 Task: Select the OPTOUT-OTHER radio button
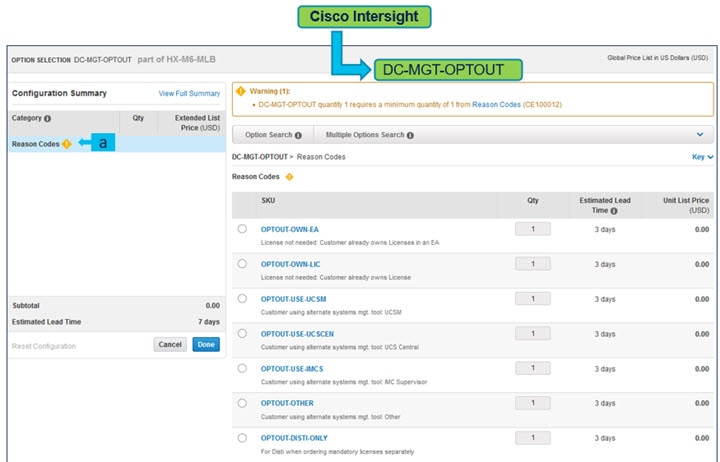pos(242,403)
